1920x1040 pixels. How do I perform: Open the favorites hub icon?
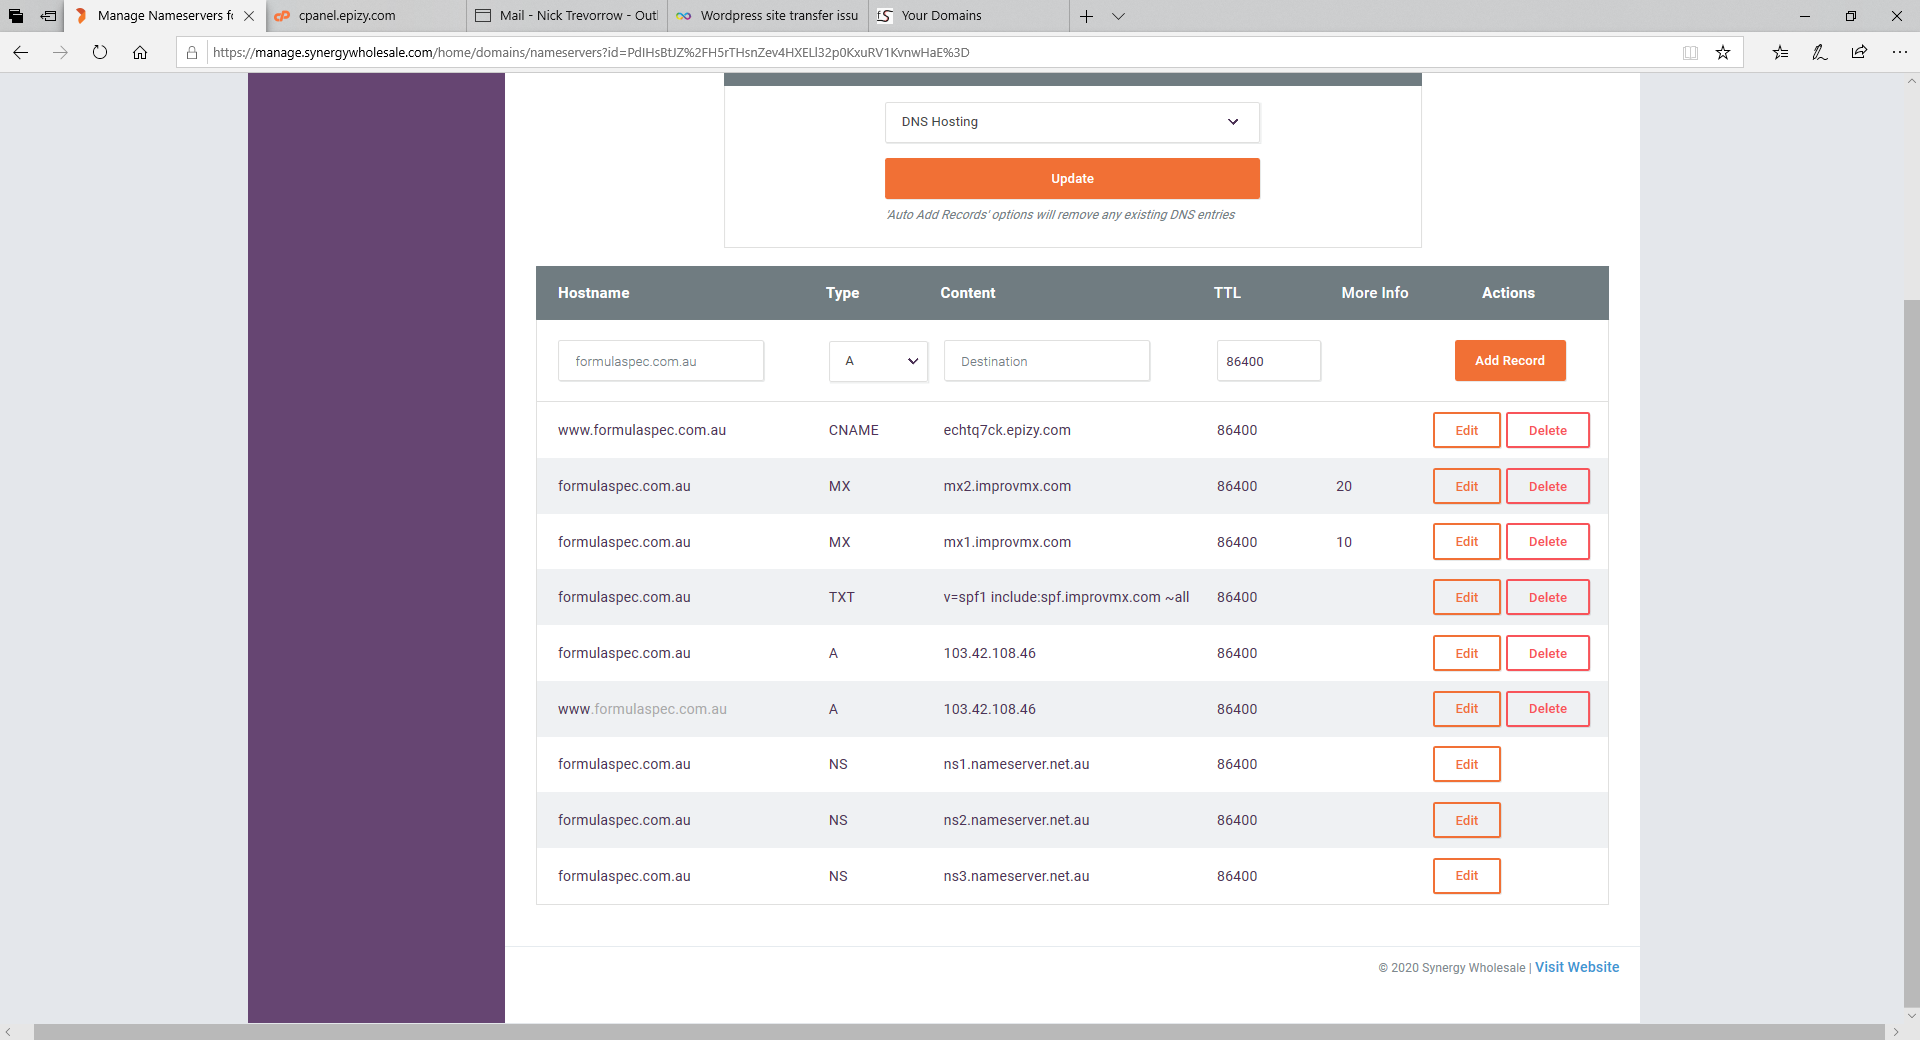tap(1780, 53)
